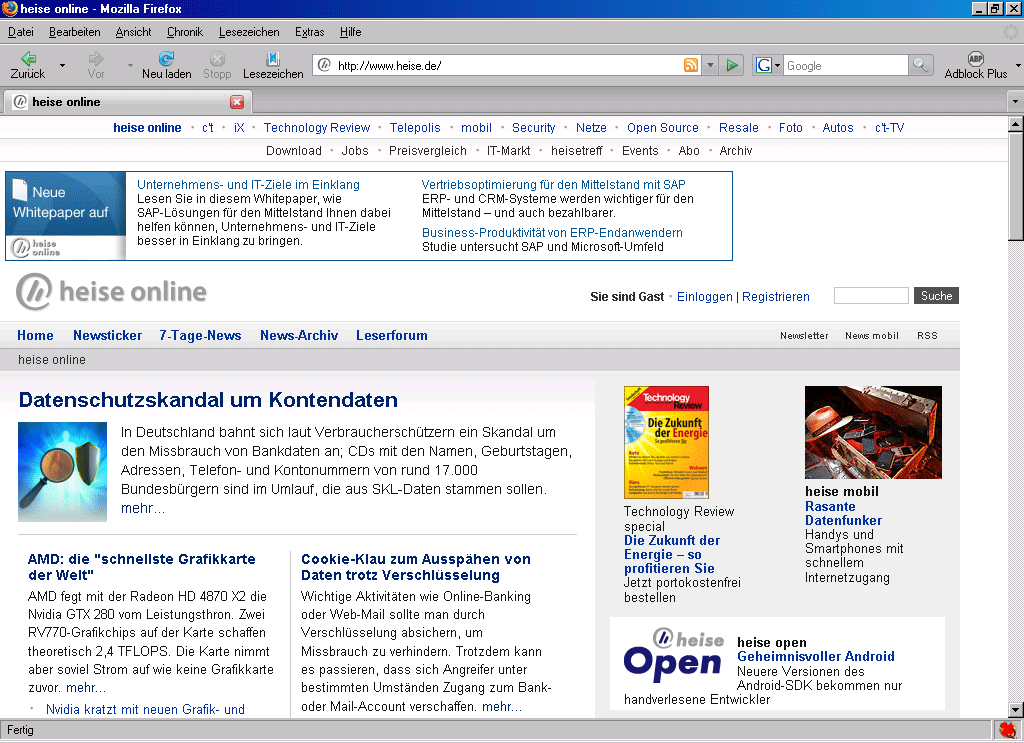
Task: Focus the URL address field
Action: pyautogui.click(x=508, y=65)
